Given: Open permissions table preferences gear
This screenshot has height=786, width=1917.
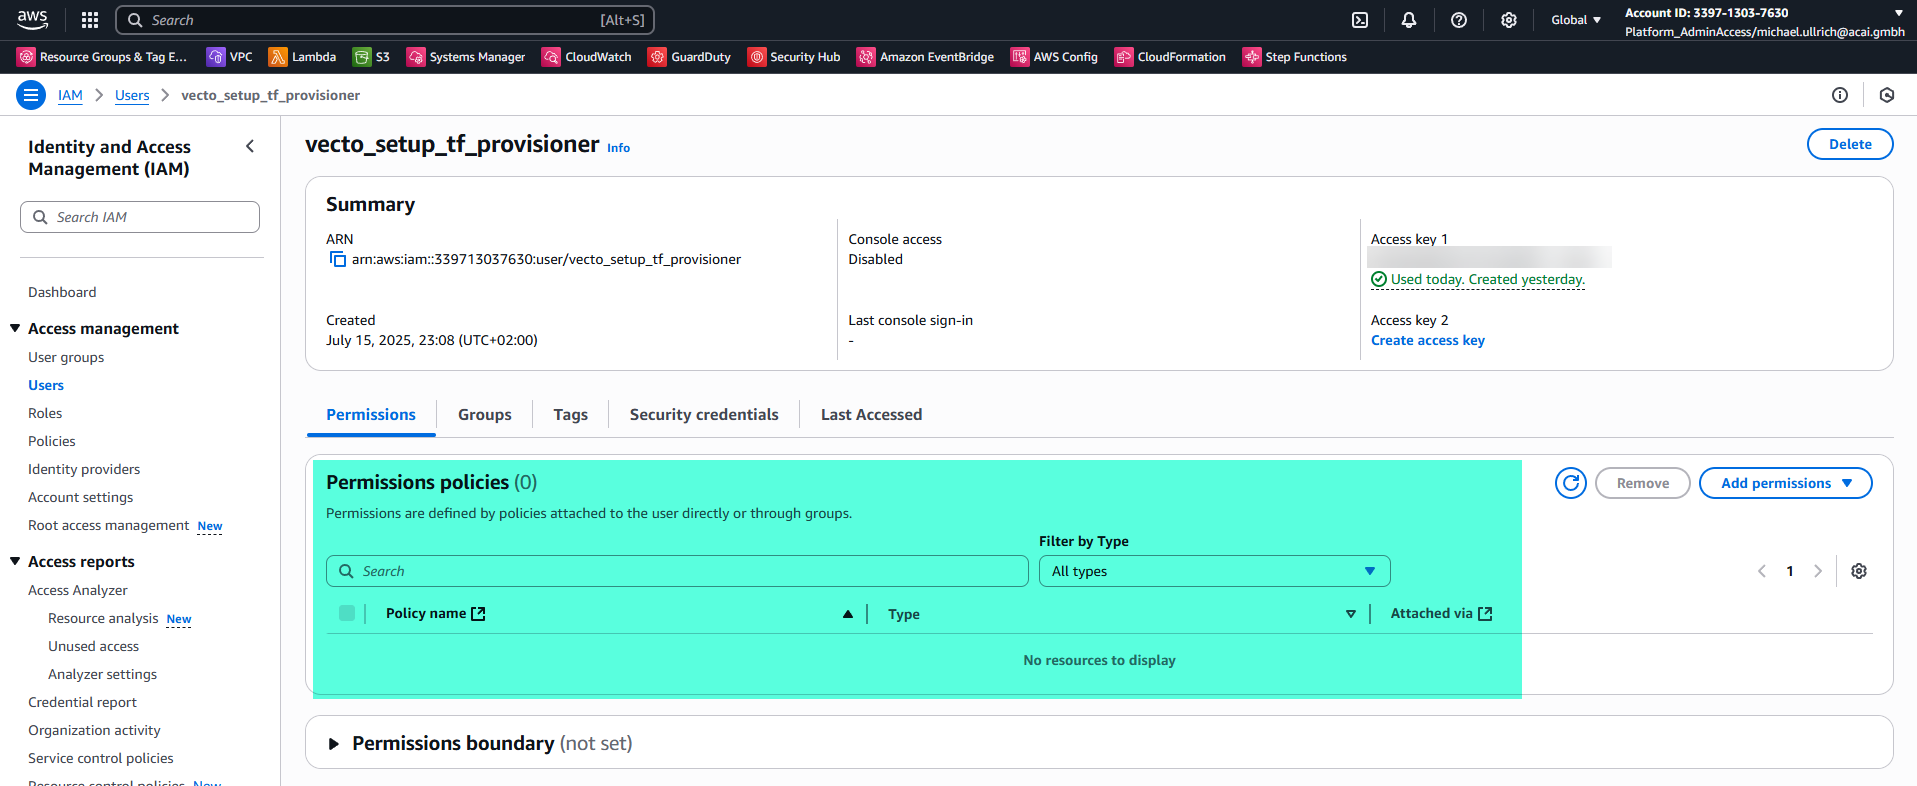Looking at the screenshot, I should point(1859,571).
